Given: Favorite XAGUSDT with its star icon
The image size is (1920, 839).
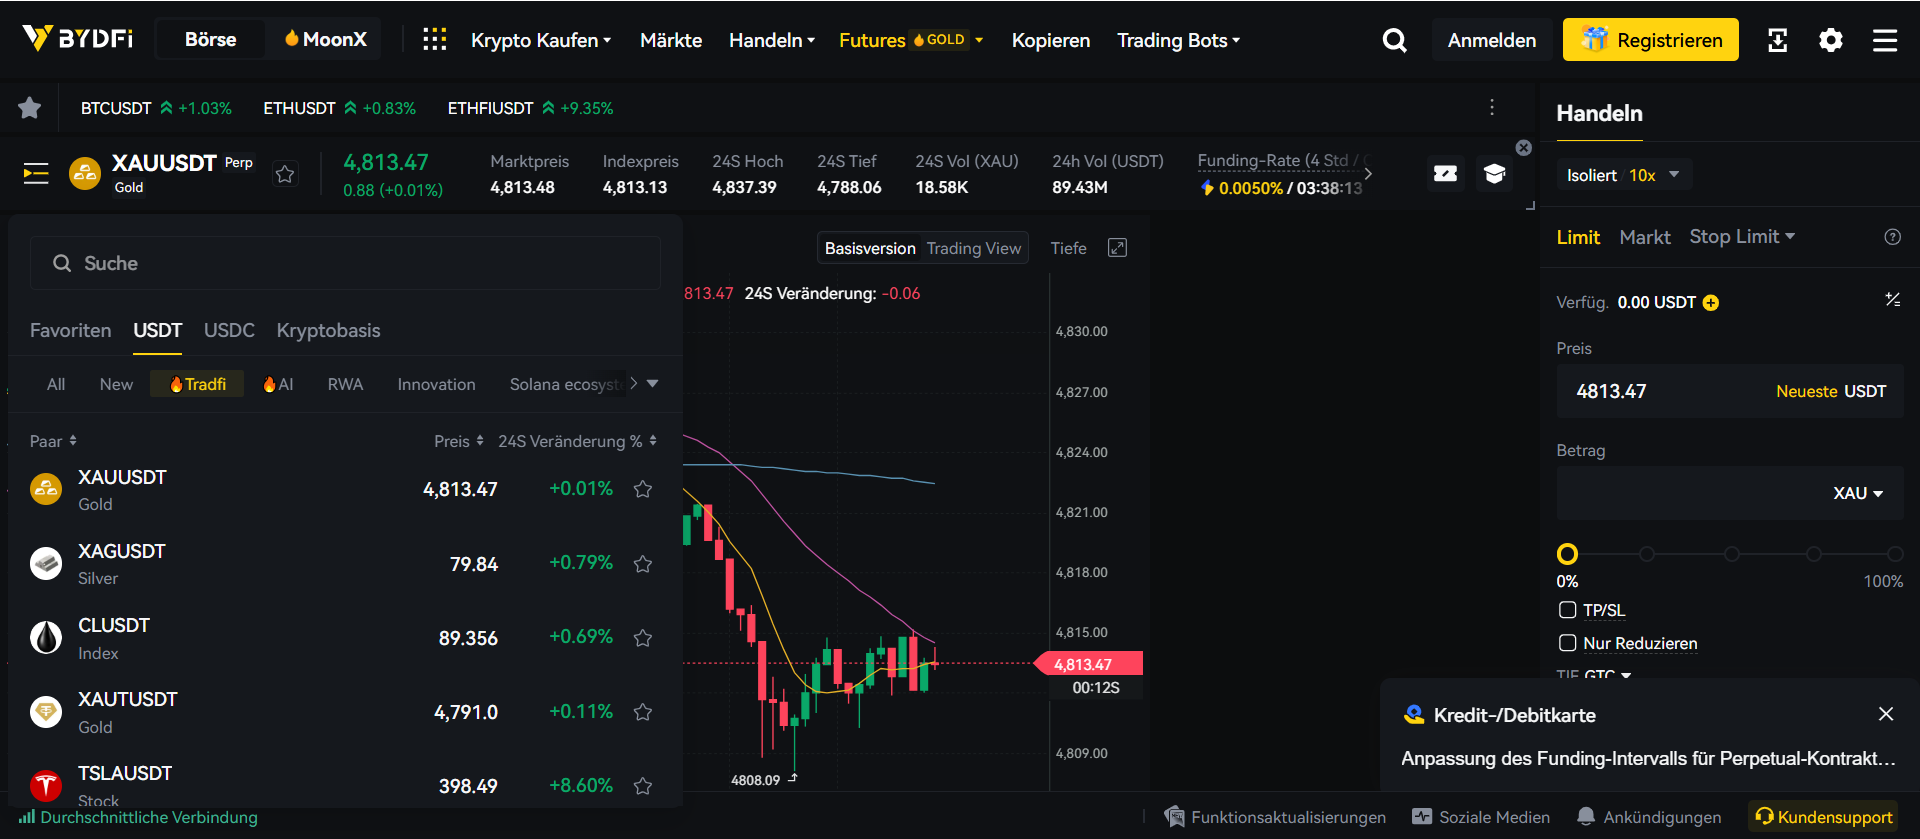Looking at the screenshot, I should point(643,564).
